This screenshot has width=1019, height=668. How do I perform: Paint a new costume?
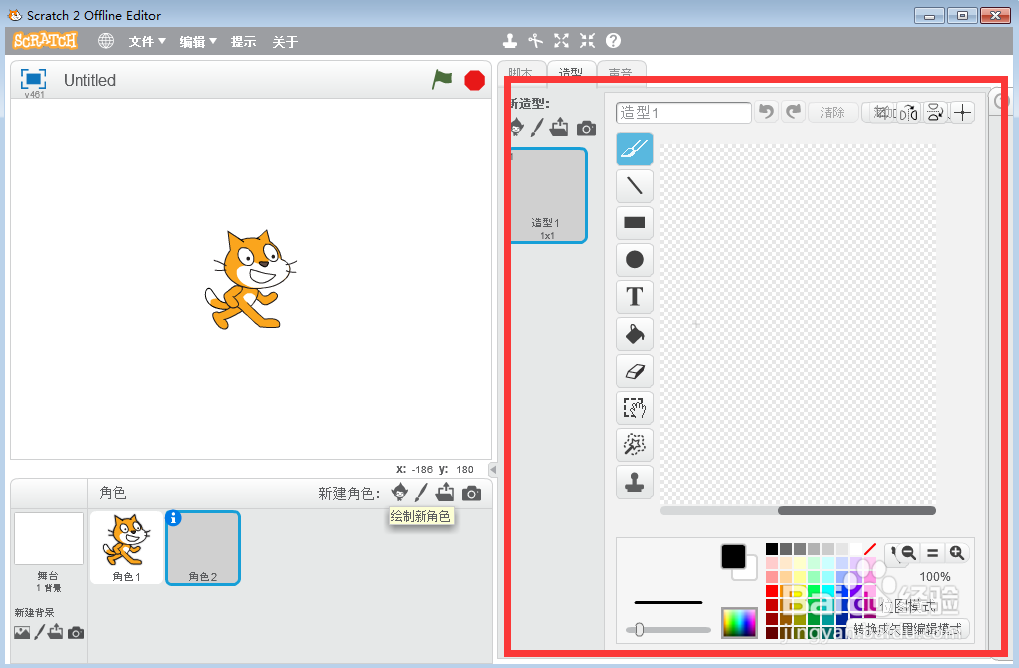coord(537,127)
